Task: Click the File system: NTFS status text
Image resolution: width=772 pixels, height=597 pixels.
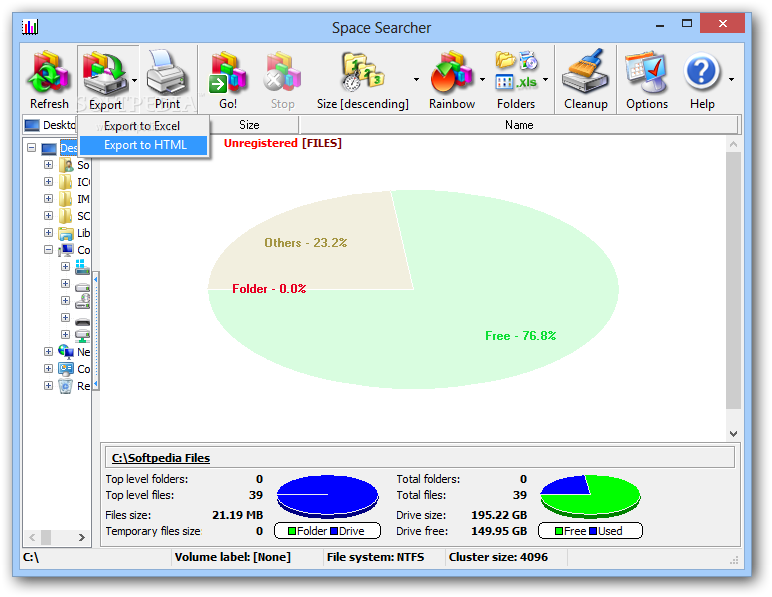Action: [x=375, y=557]
